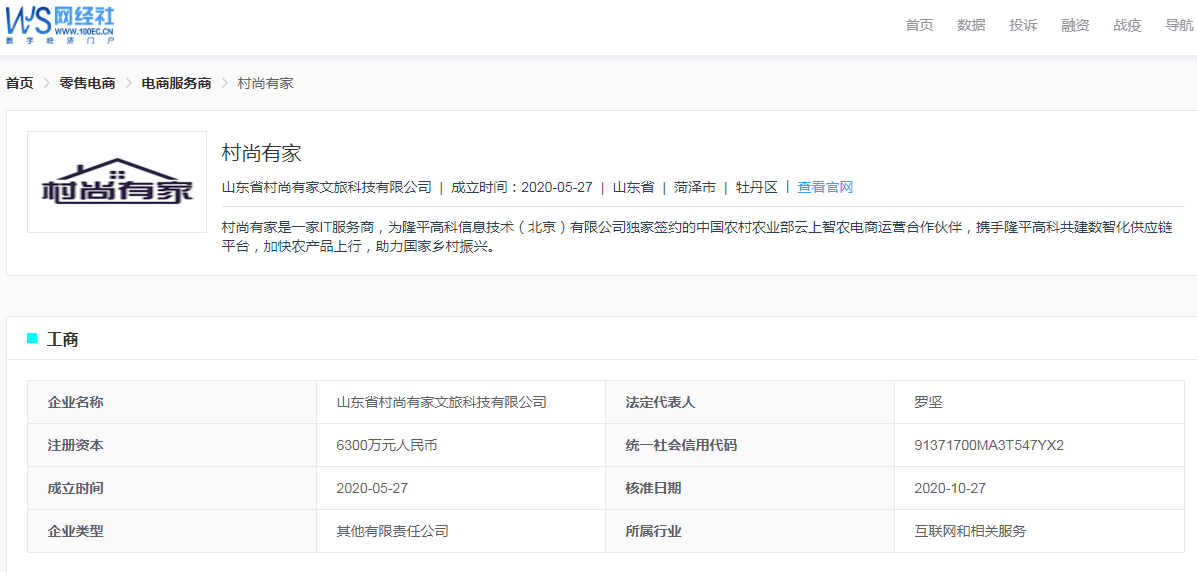This screenshot has height=572, width=1197.
Task: Click the 所属行业 label cell
Action: tap(750, 531)
